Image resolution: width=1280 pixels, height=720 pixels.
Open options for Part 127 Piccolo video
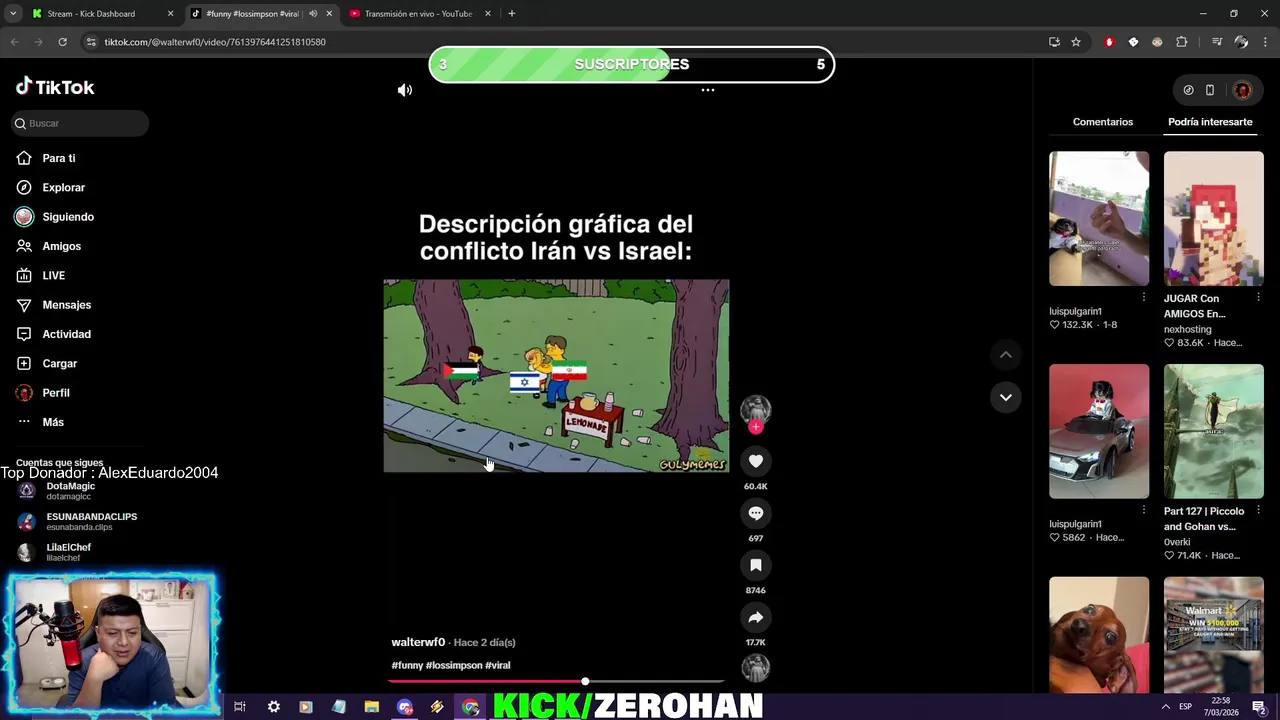coord(1258,510)
